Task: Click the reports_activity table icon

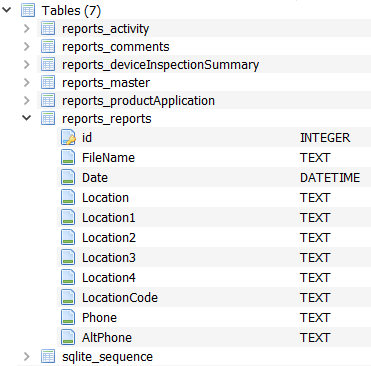Action: pos(48,29)
